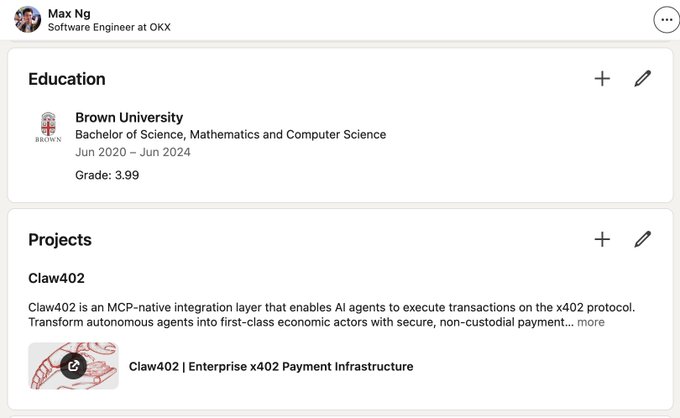The width and height of the screenshot is (680, 418).
Task: Open the three-dot more options menu
Action: point(664,19)
